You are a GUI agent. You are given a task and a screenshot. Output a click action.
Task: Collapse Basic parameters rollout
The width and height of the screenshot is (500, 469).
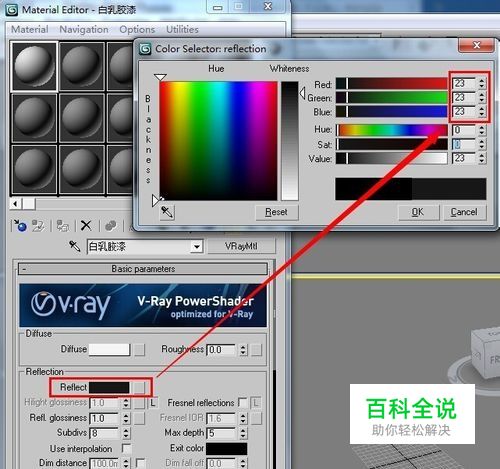pyautogui.click(x=143, y=269)
